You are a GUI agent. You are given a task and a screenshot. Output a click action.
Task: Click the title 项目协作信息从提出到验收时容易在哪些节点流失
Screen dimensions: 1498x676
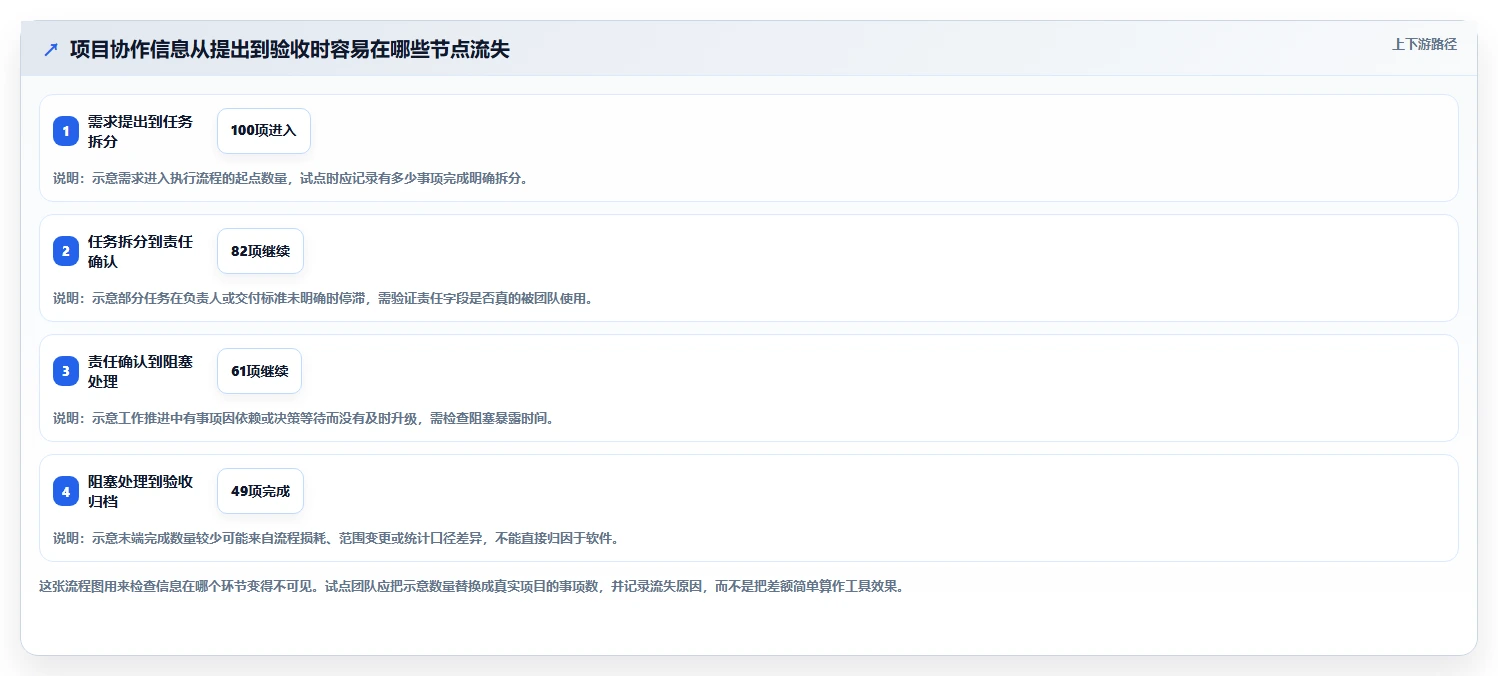point(290,49)
